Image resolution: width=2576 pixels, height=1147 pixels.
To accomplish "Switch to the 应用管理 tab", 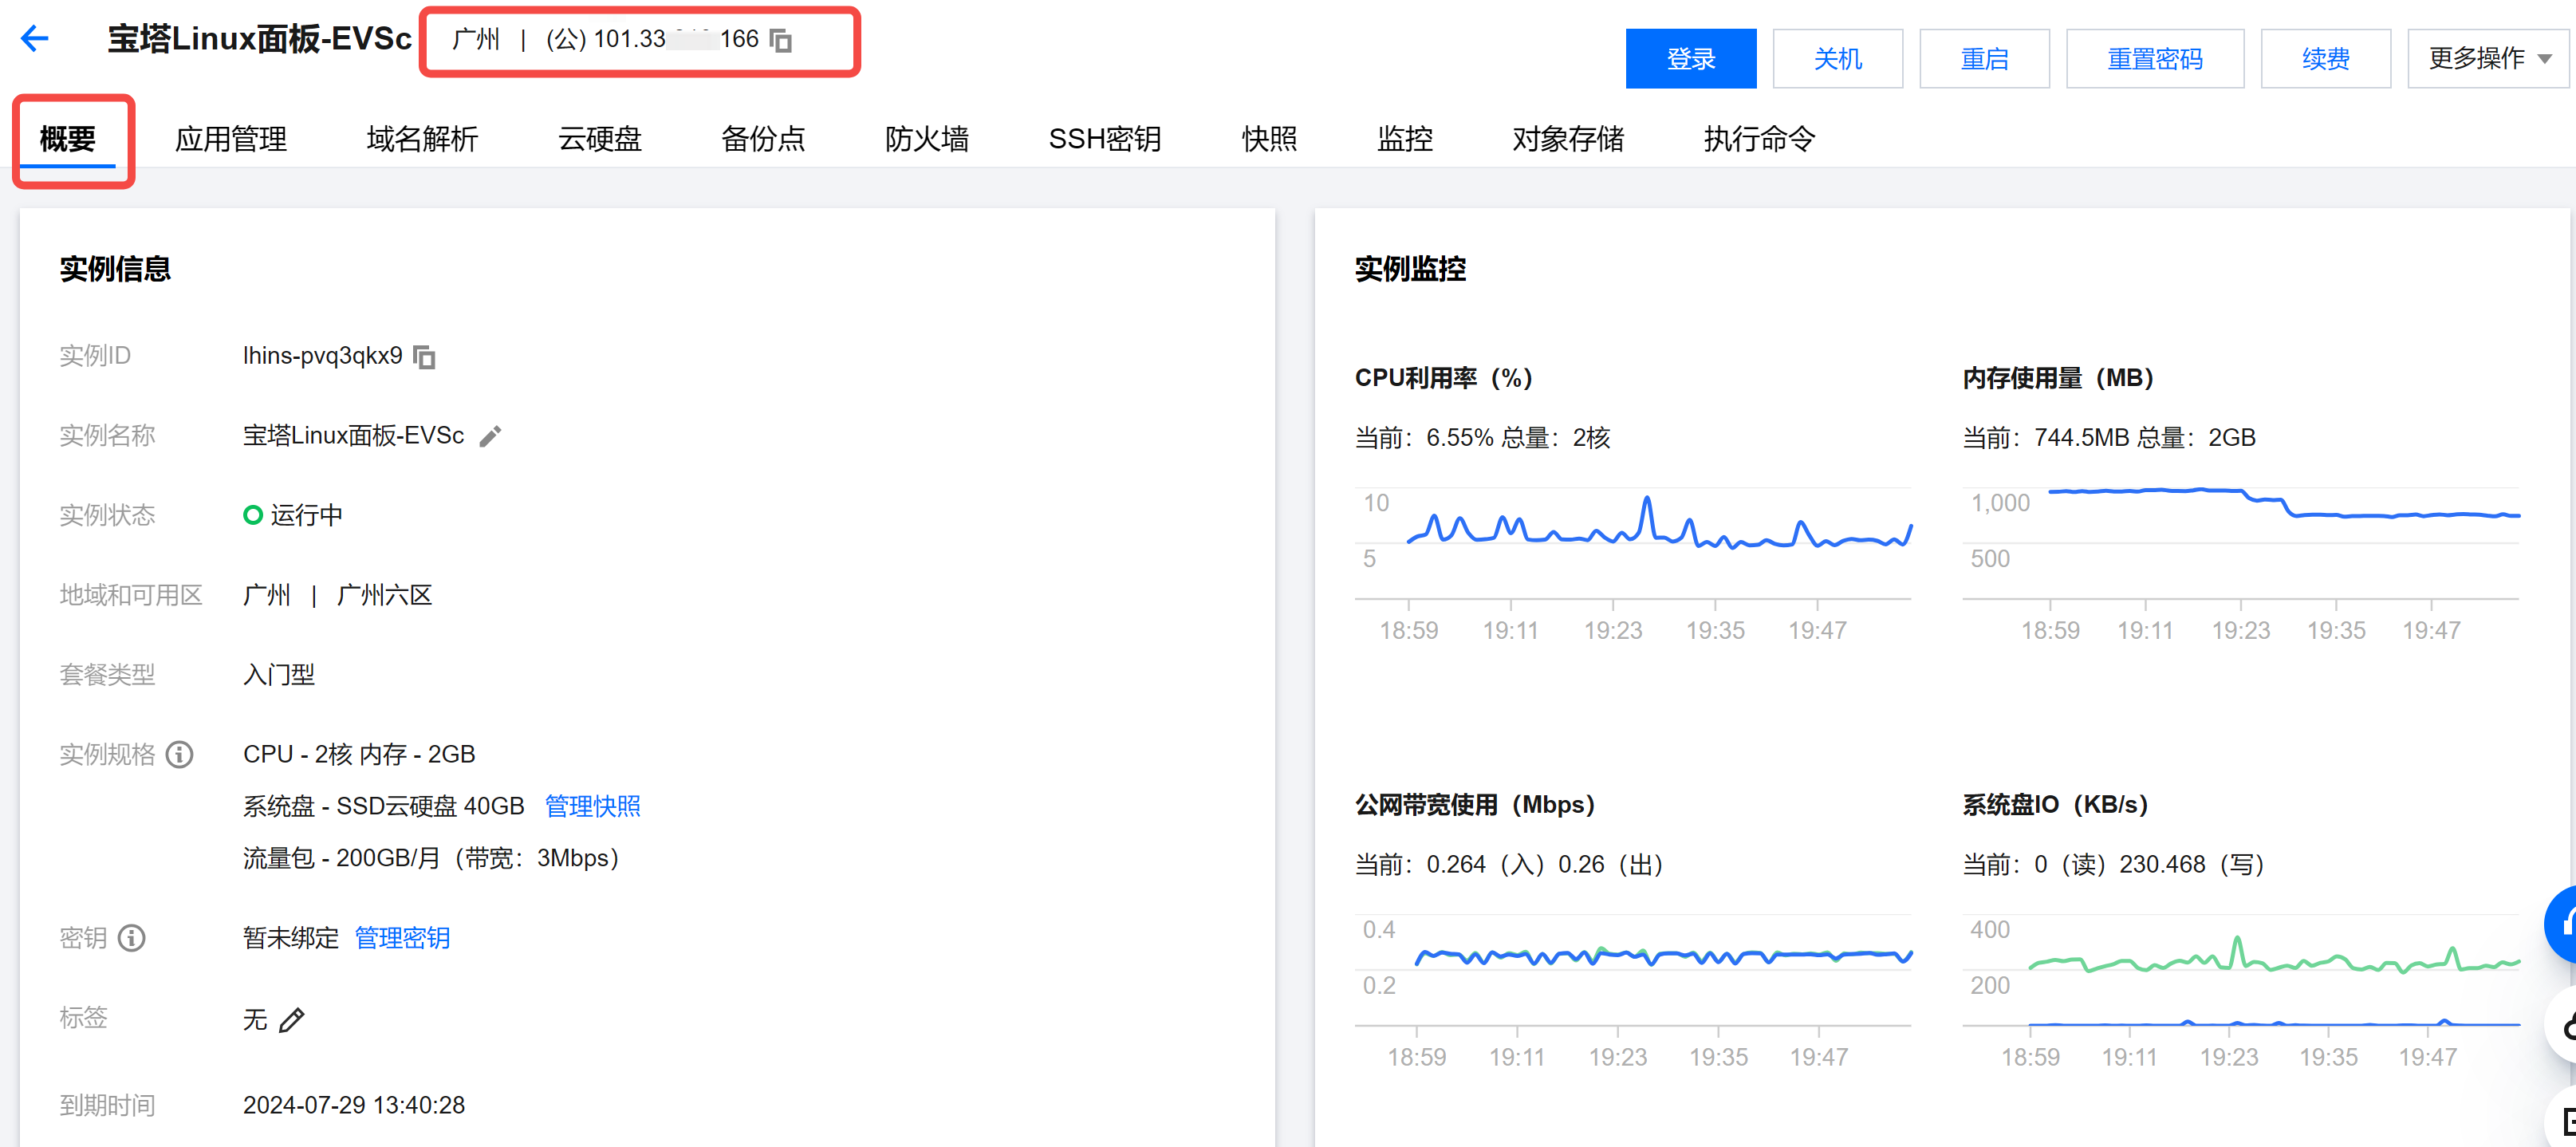I will pyautogui.click(x=231, y=139).
